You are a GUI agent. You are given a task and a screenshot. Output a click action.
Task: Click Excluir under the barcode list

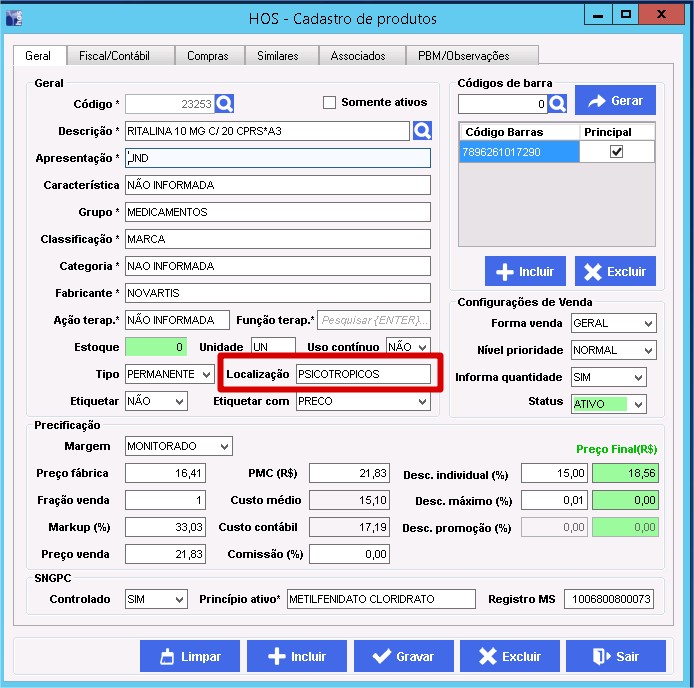(x=615, y=271)
